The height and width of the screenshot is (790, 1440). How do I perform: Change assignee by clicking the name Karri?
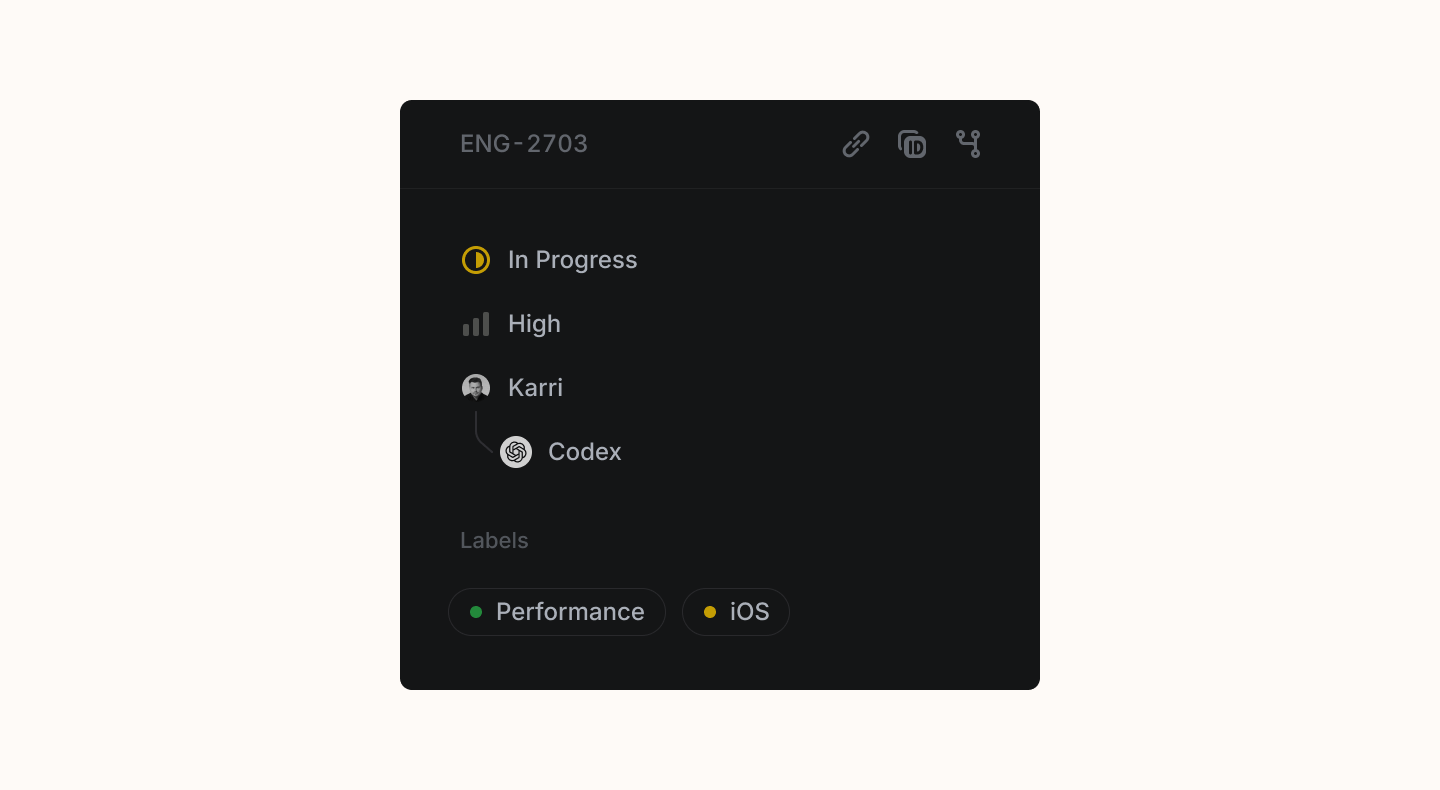tap(535, 388)
